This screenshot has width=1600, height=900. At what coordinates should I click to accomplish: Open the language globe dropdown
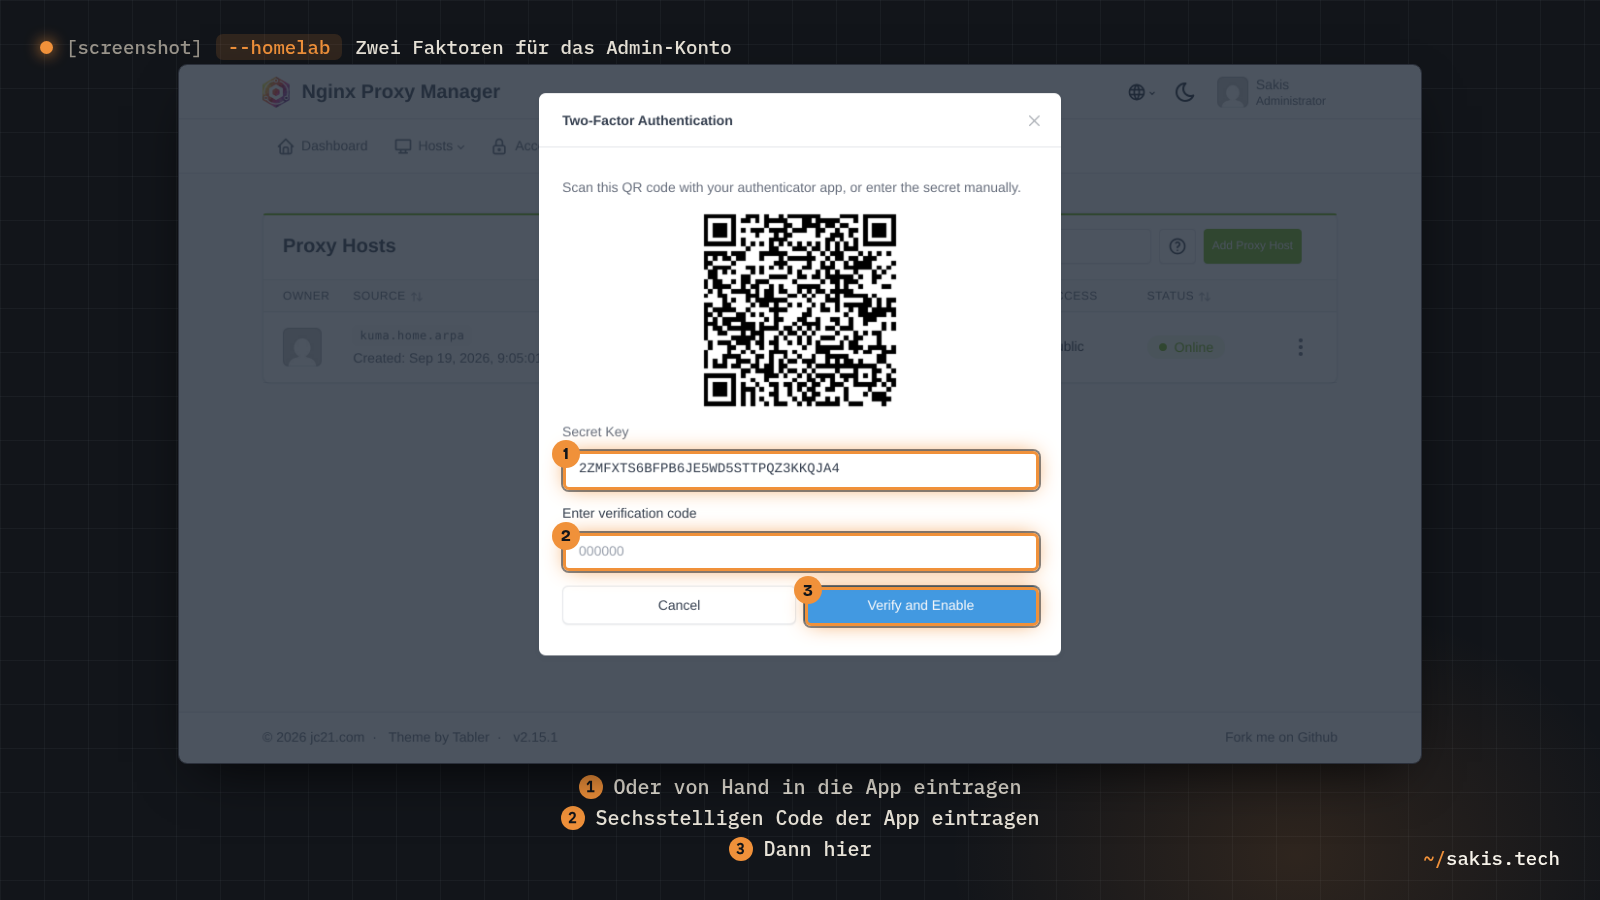pyautogui.click(x=1141, y=92)
